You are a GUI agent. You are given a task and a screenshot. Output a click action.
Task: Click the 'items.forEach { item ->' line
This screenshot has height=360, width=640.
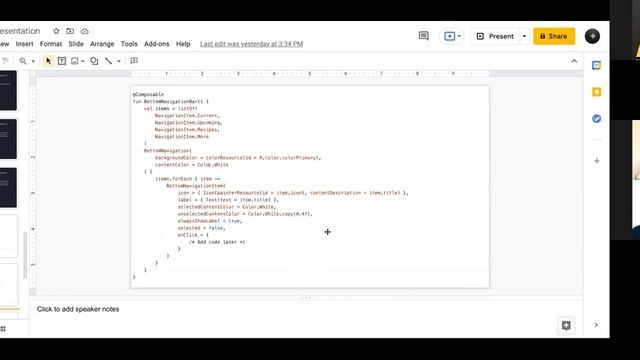[x=187, y=179]
